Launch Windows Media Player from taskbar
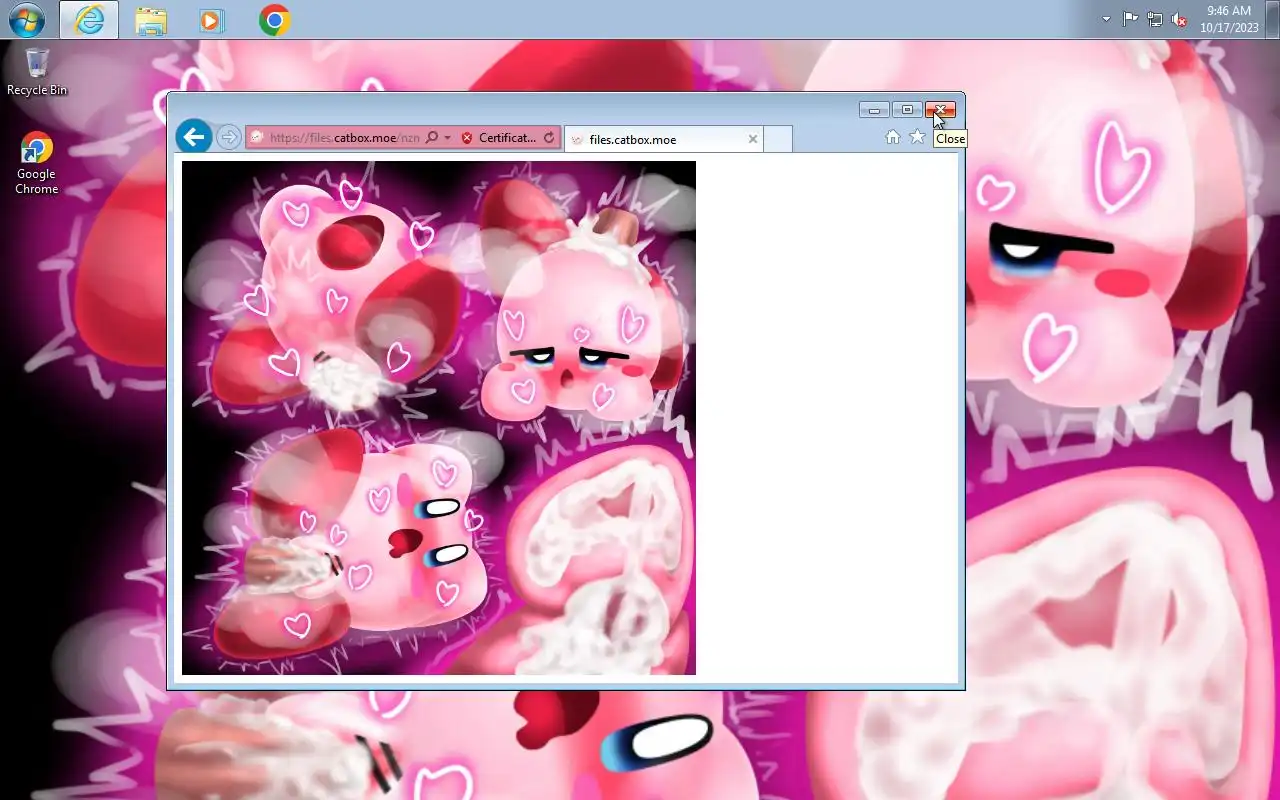The height and width of the screenshot is (800, 1280). [212, 20]
